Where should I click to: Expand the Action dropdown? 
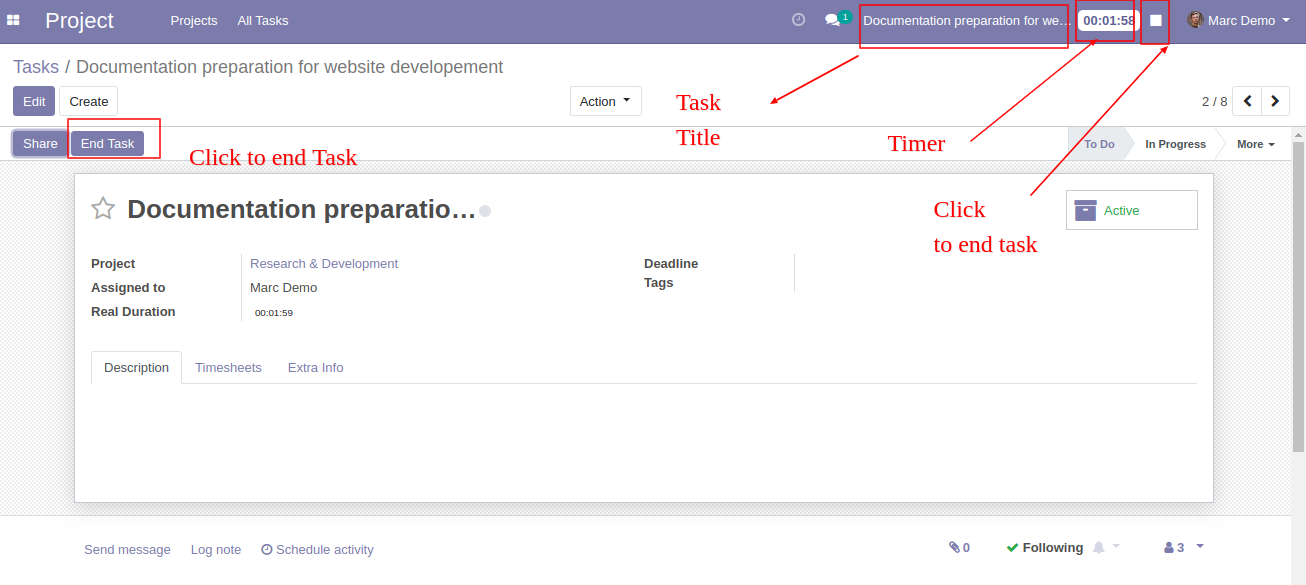click(606, 101)
